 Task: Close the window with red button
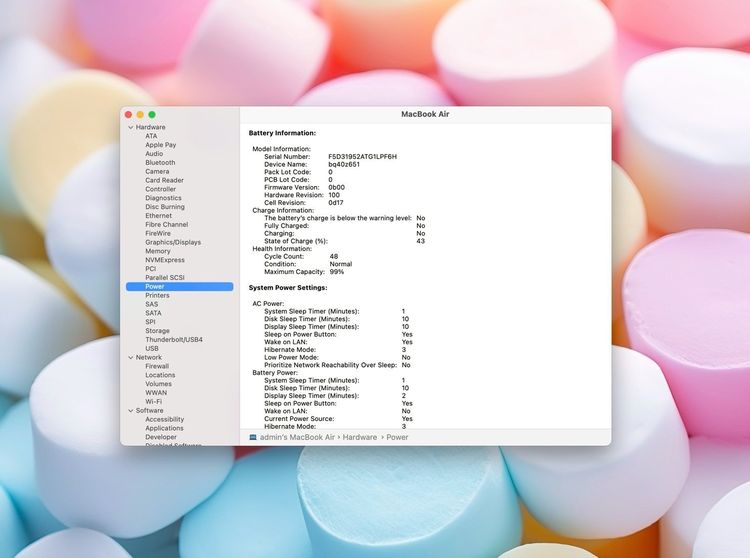[x=128, y=115]
